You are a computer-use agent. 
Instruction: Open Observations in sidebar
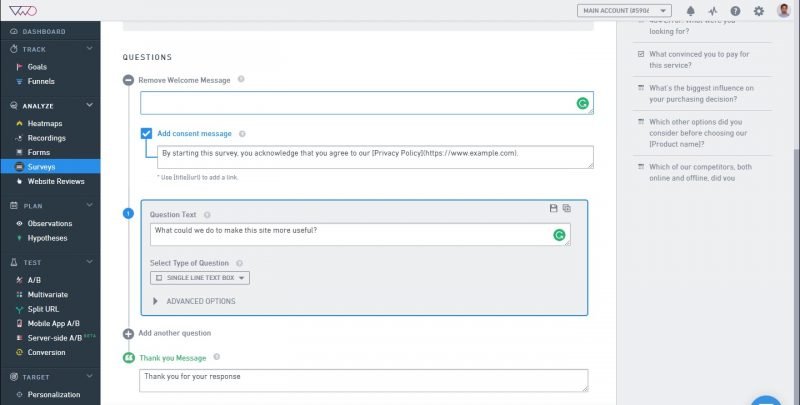coord(50,223)
